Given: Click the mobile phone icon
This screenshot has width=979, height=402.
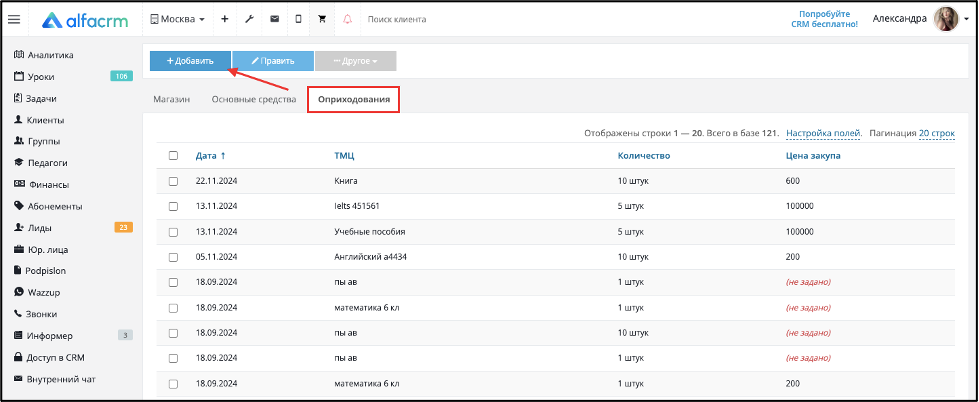Looking at the screenshot, I should (x=298, y=19).
